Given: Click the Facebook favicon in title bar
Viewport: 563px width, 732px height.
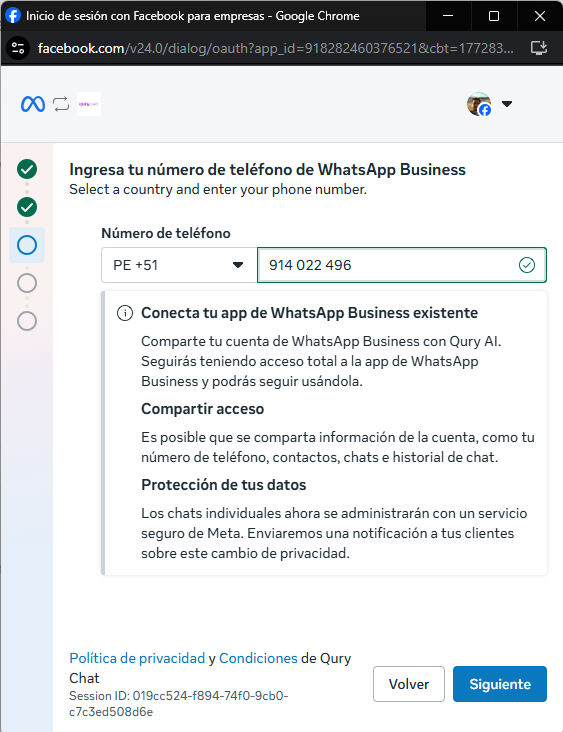Looking at the screenshot, I should tap(13, 15).
